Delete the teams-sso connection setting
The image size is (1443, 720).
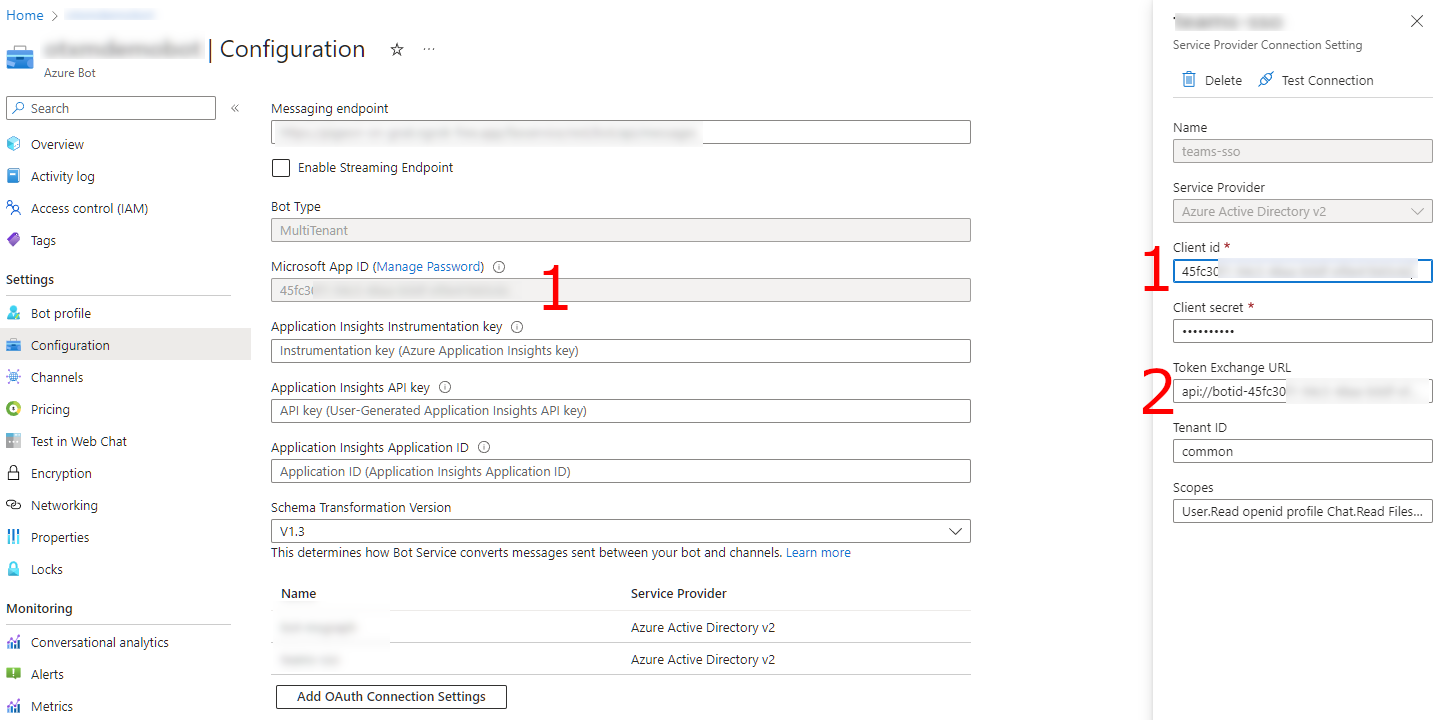coord(1211,80)
